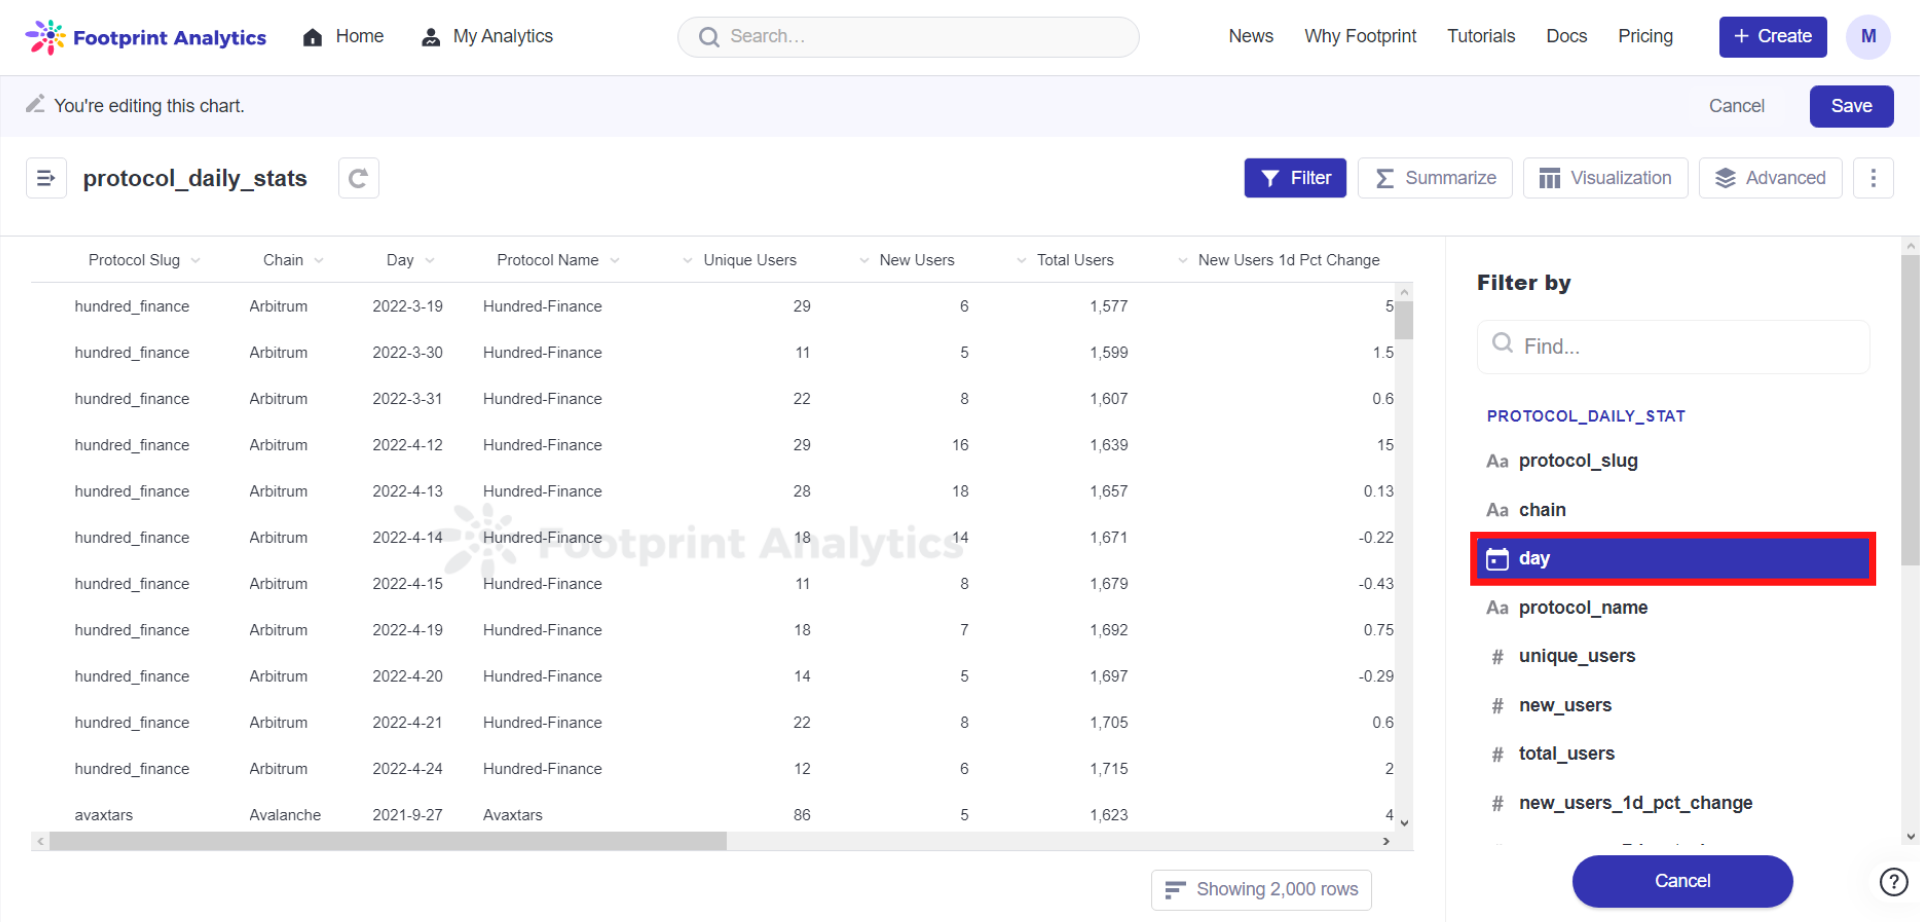Open the help question mark icon
The height and width of the screenshot is (922, 1920).
click(x=1893, y=881)
